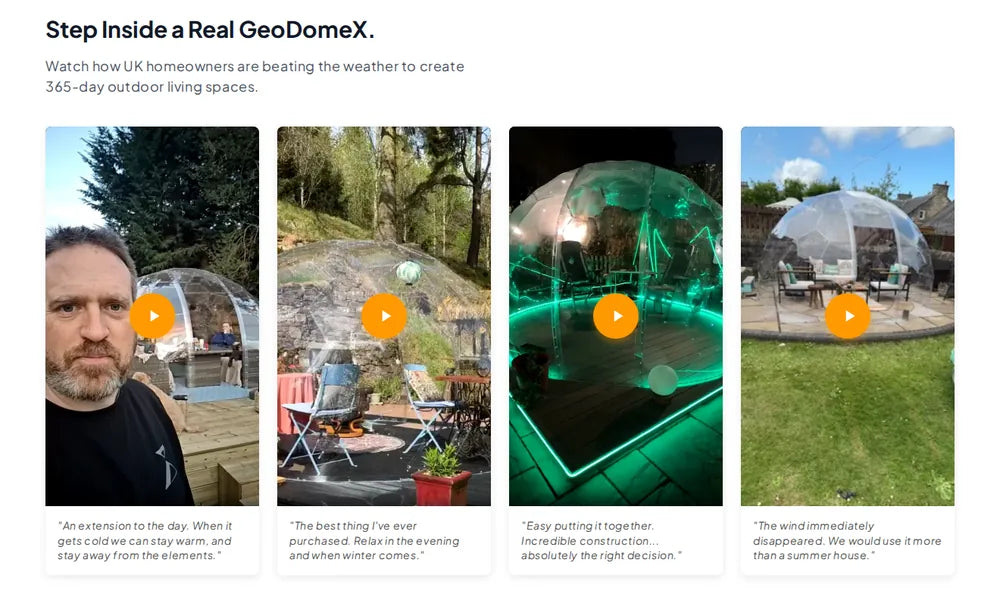This screenshot has width=1000, height=591.
Task: Click the man's black t-shirt logo in first thumbnail
Action: pyautogui.click(x=166, y=467)
